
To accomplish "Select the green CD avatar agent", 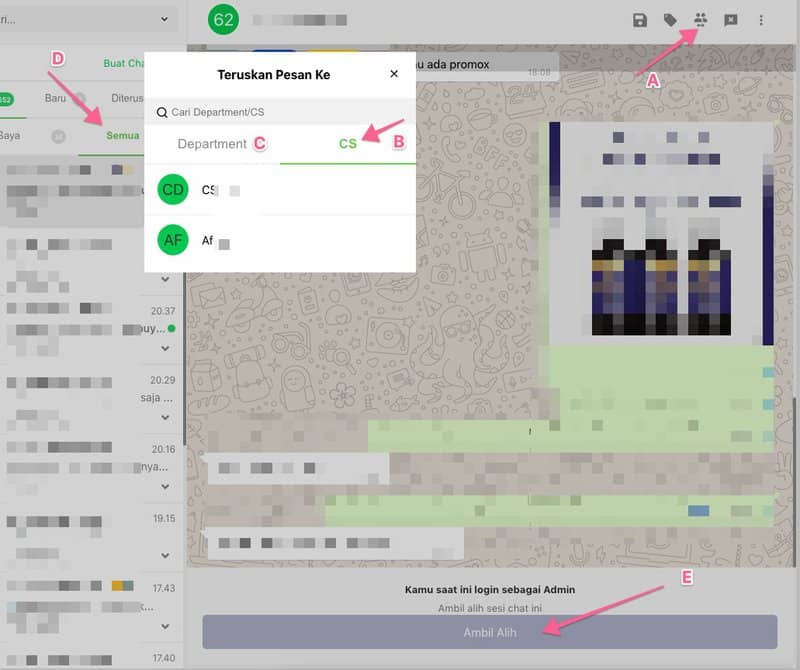I will (x=173, y=190).
